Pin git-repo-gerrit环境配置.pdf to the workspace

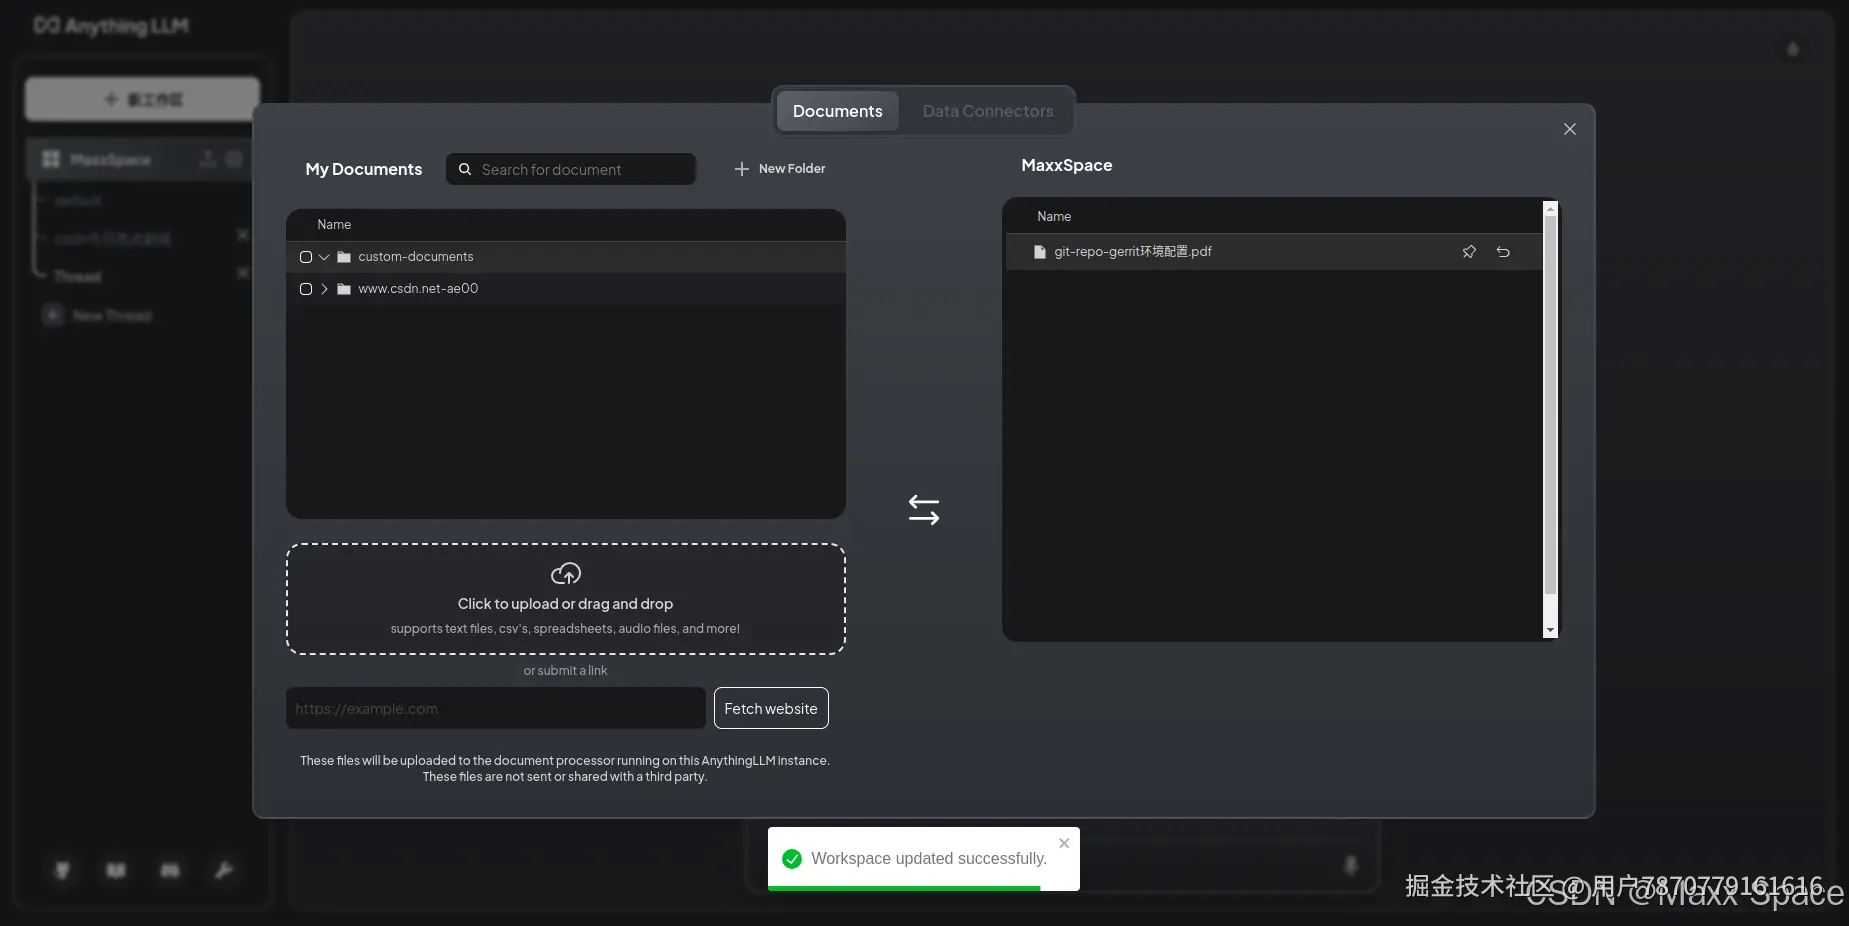[x=1469, y=252]
